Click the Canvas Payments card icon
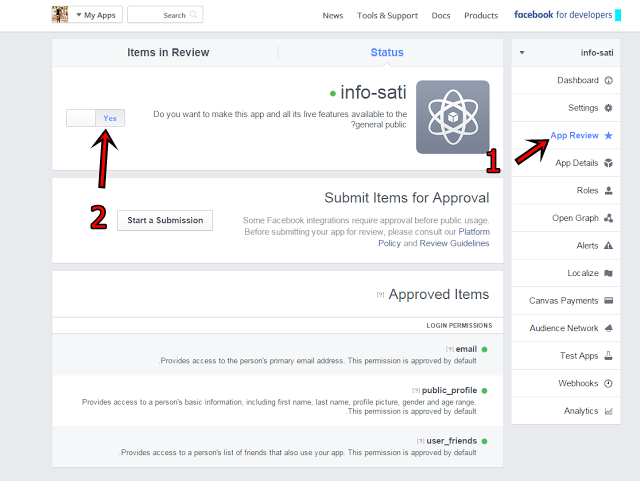 coord(609,301)
